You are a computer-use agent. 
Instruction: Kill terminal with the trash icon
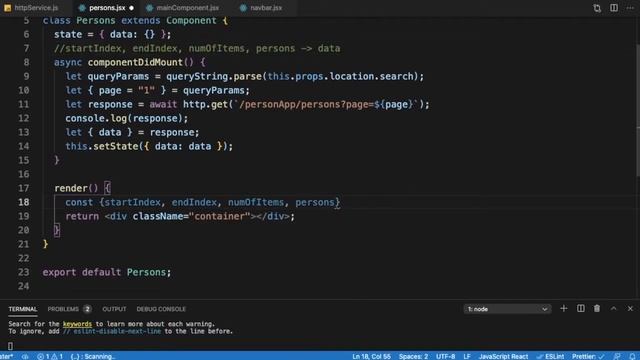point(597,309)
